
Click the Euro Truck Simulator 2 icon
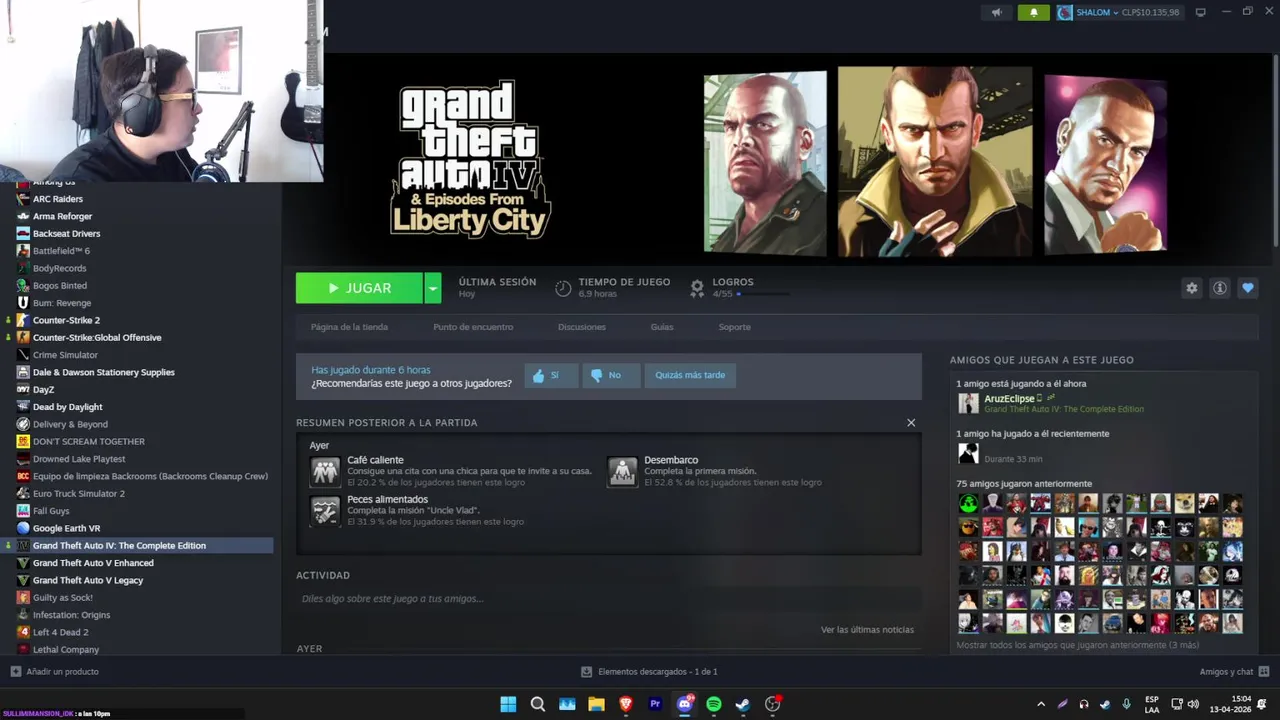coord(23,493)
